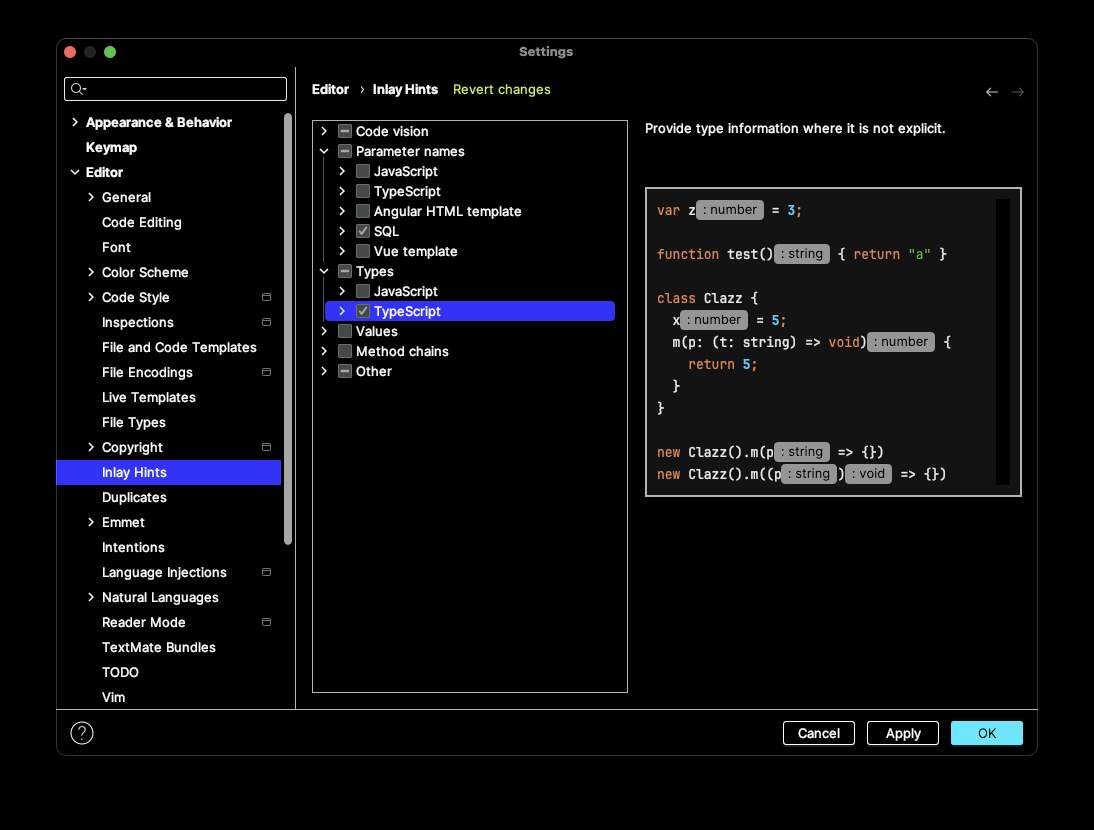Viewport: 1094px width, 830px height.
Task: Enable the Values checkbox
Action: click(x=345, y=331)
